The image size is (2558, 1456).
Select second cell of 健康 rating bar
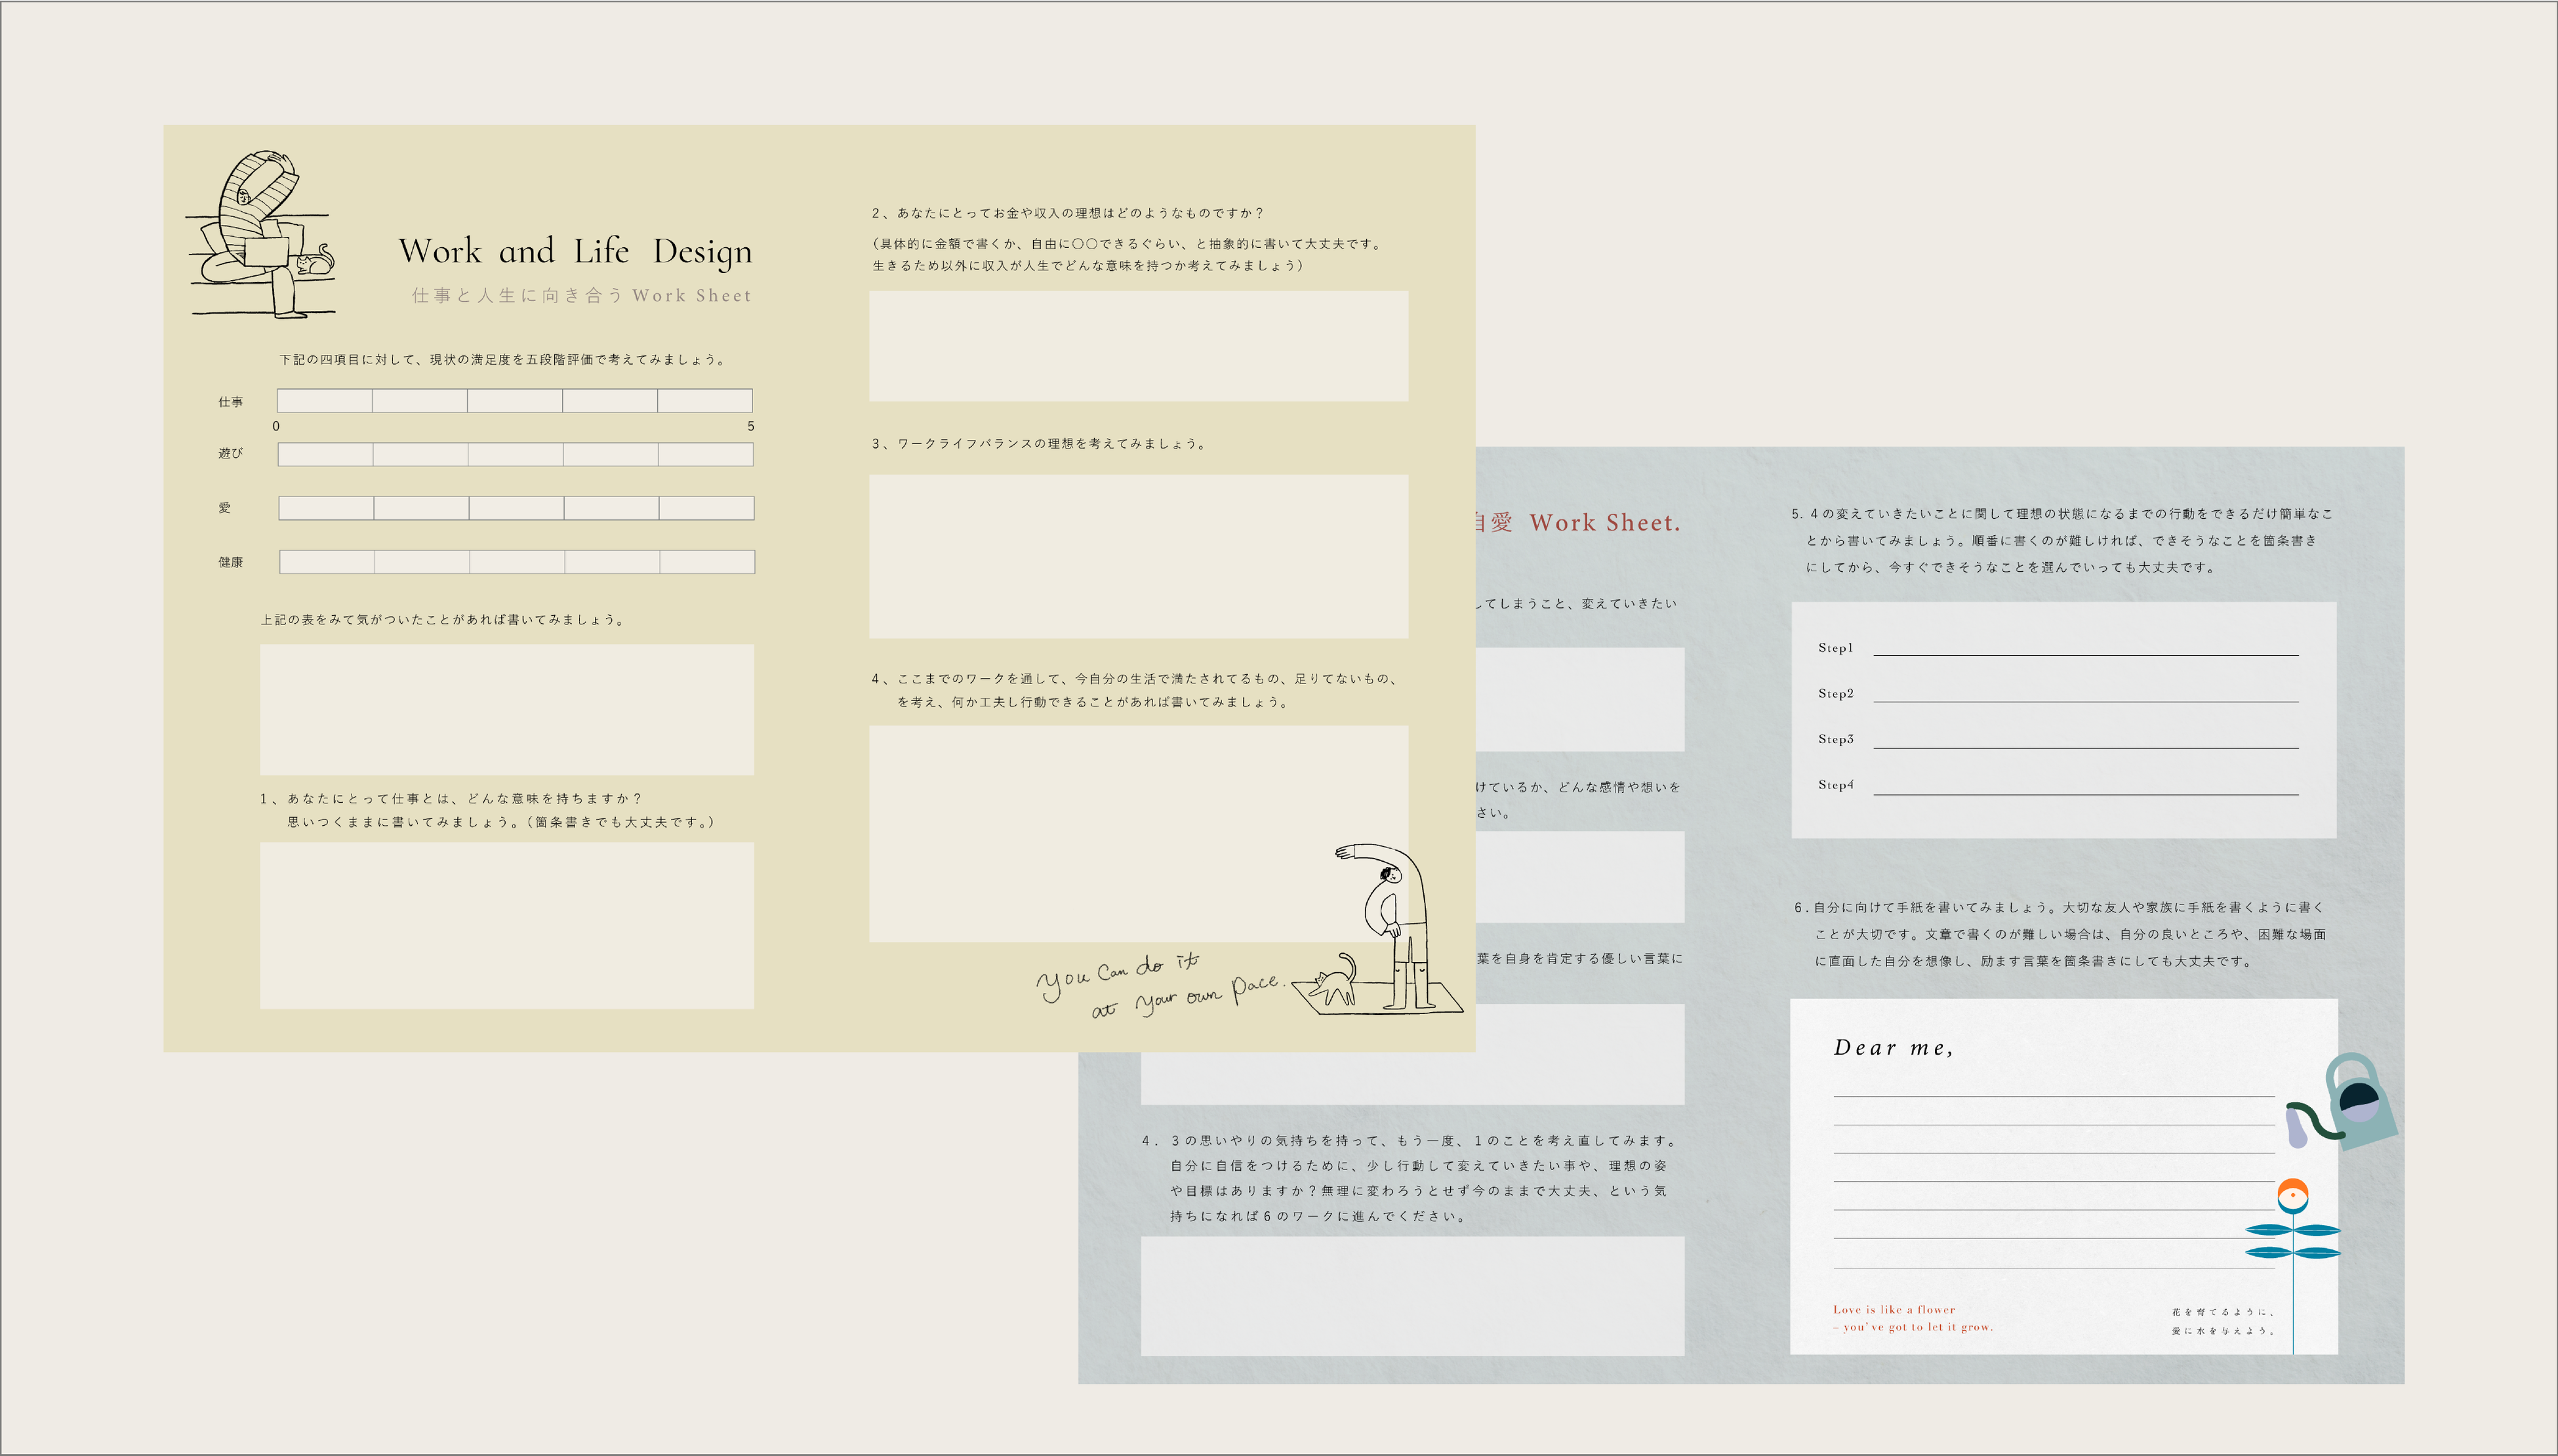(x=422, y=562)
